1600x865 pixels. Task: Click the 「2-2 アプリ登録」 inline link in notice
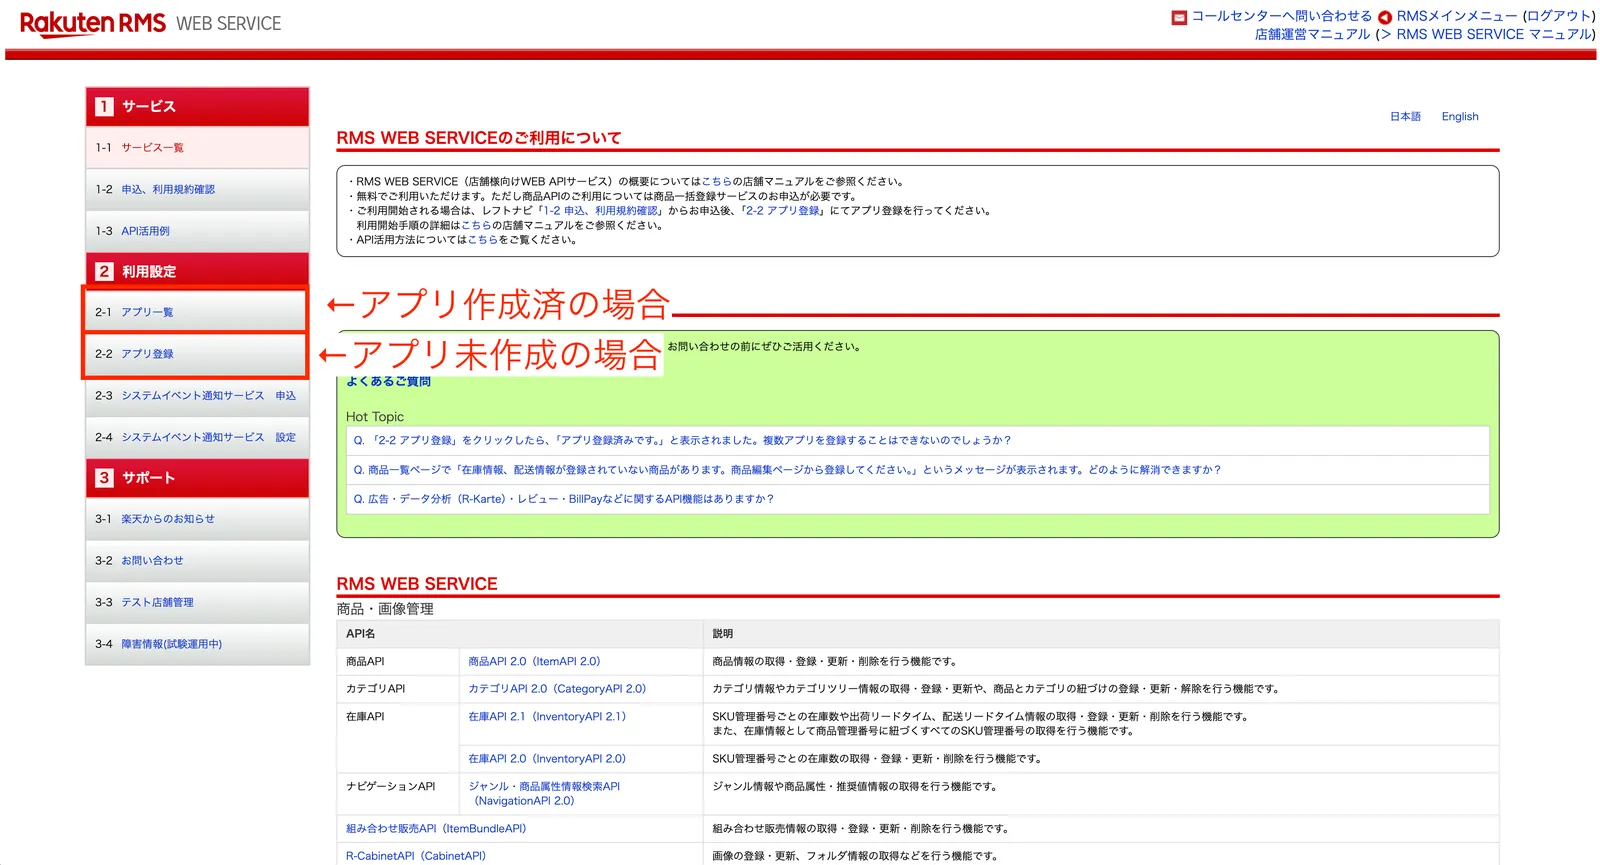pyautogui.click(x=782, y=211)
